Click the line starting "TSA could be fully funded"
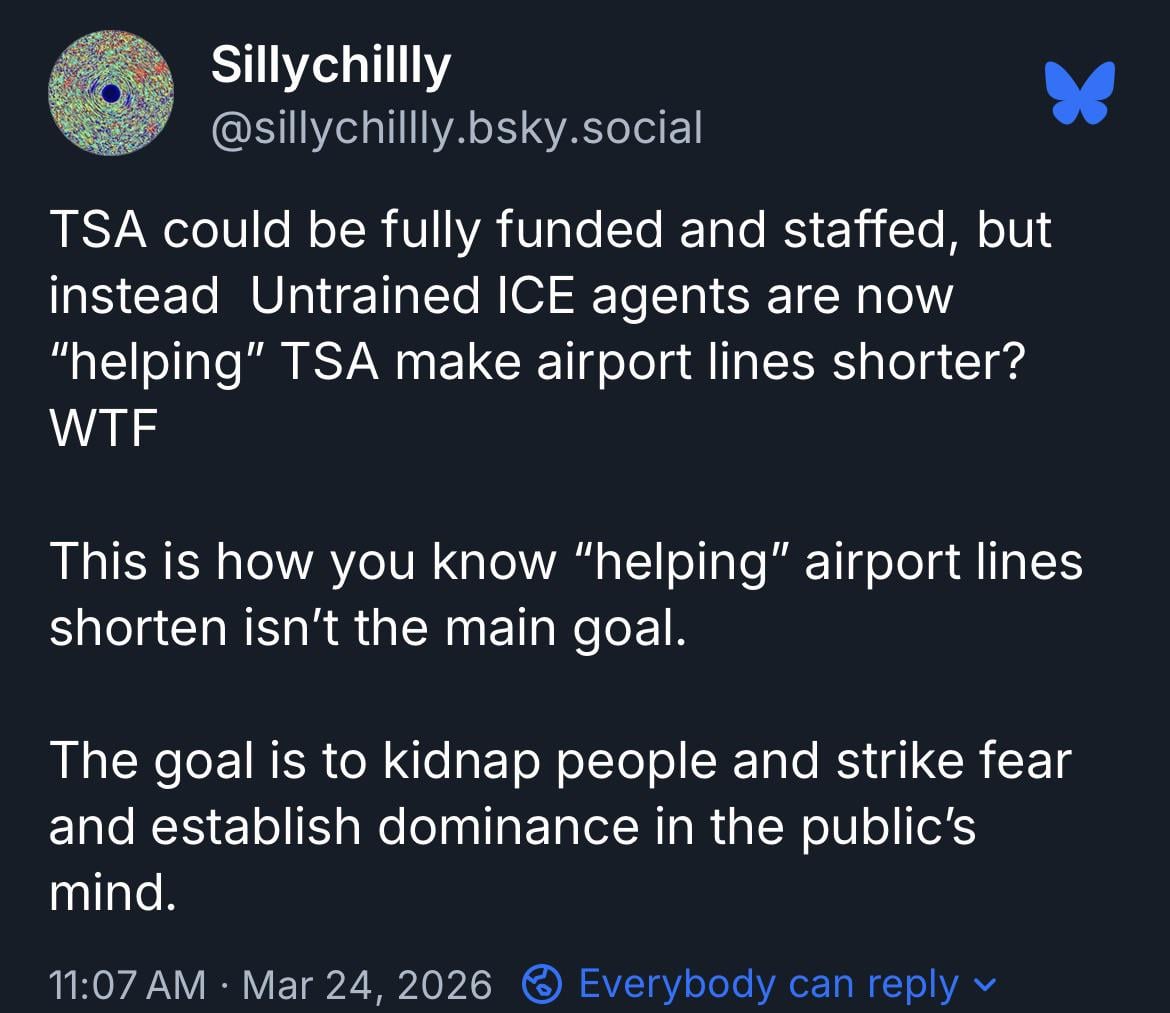Image resolution: width=1170 pixels, height=1013 pixels. pos(550,231)
